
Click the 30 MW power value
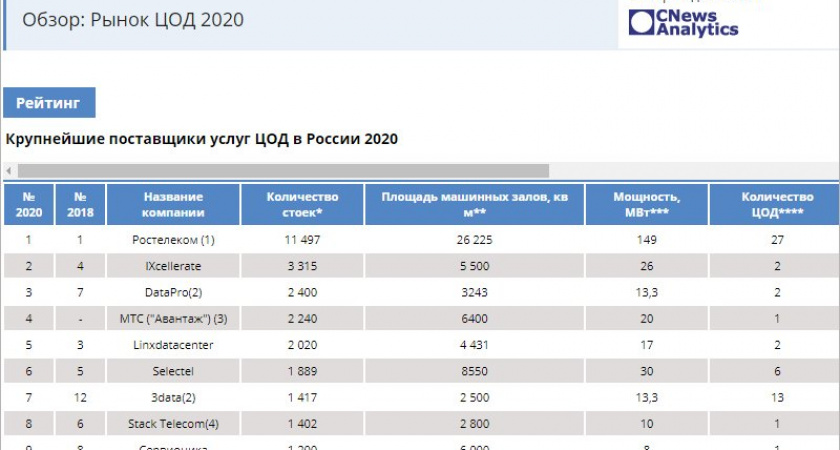click(647, 371)
